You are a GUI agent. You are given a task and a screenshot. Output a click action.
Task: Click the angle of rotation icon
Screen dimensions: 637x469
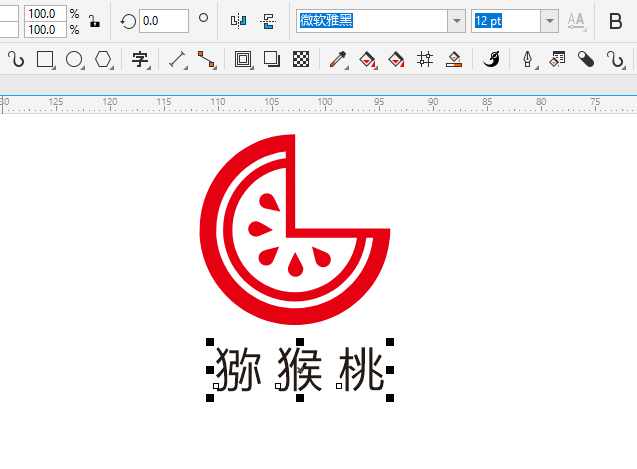pos(128,21)
